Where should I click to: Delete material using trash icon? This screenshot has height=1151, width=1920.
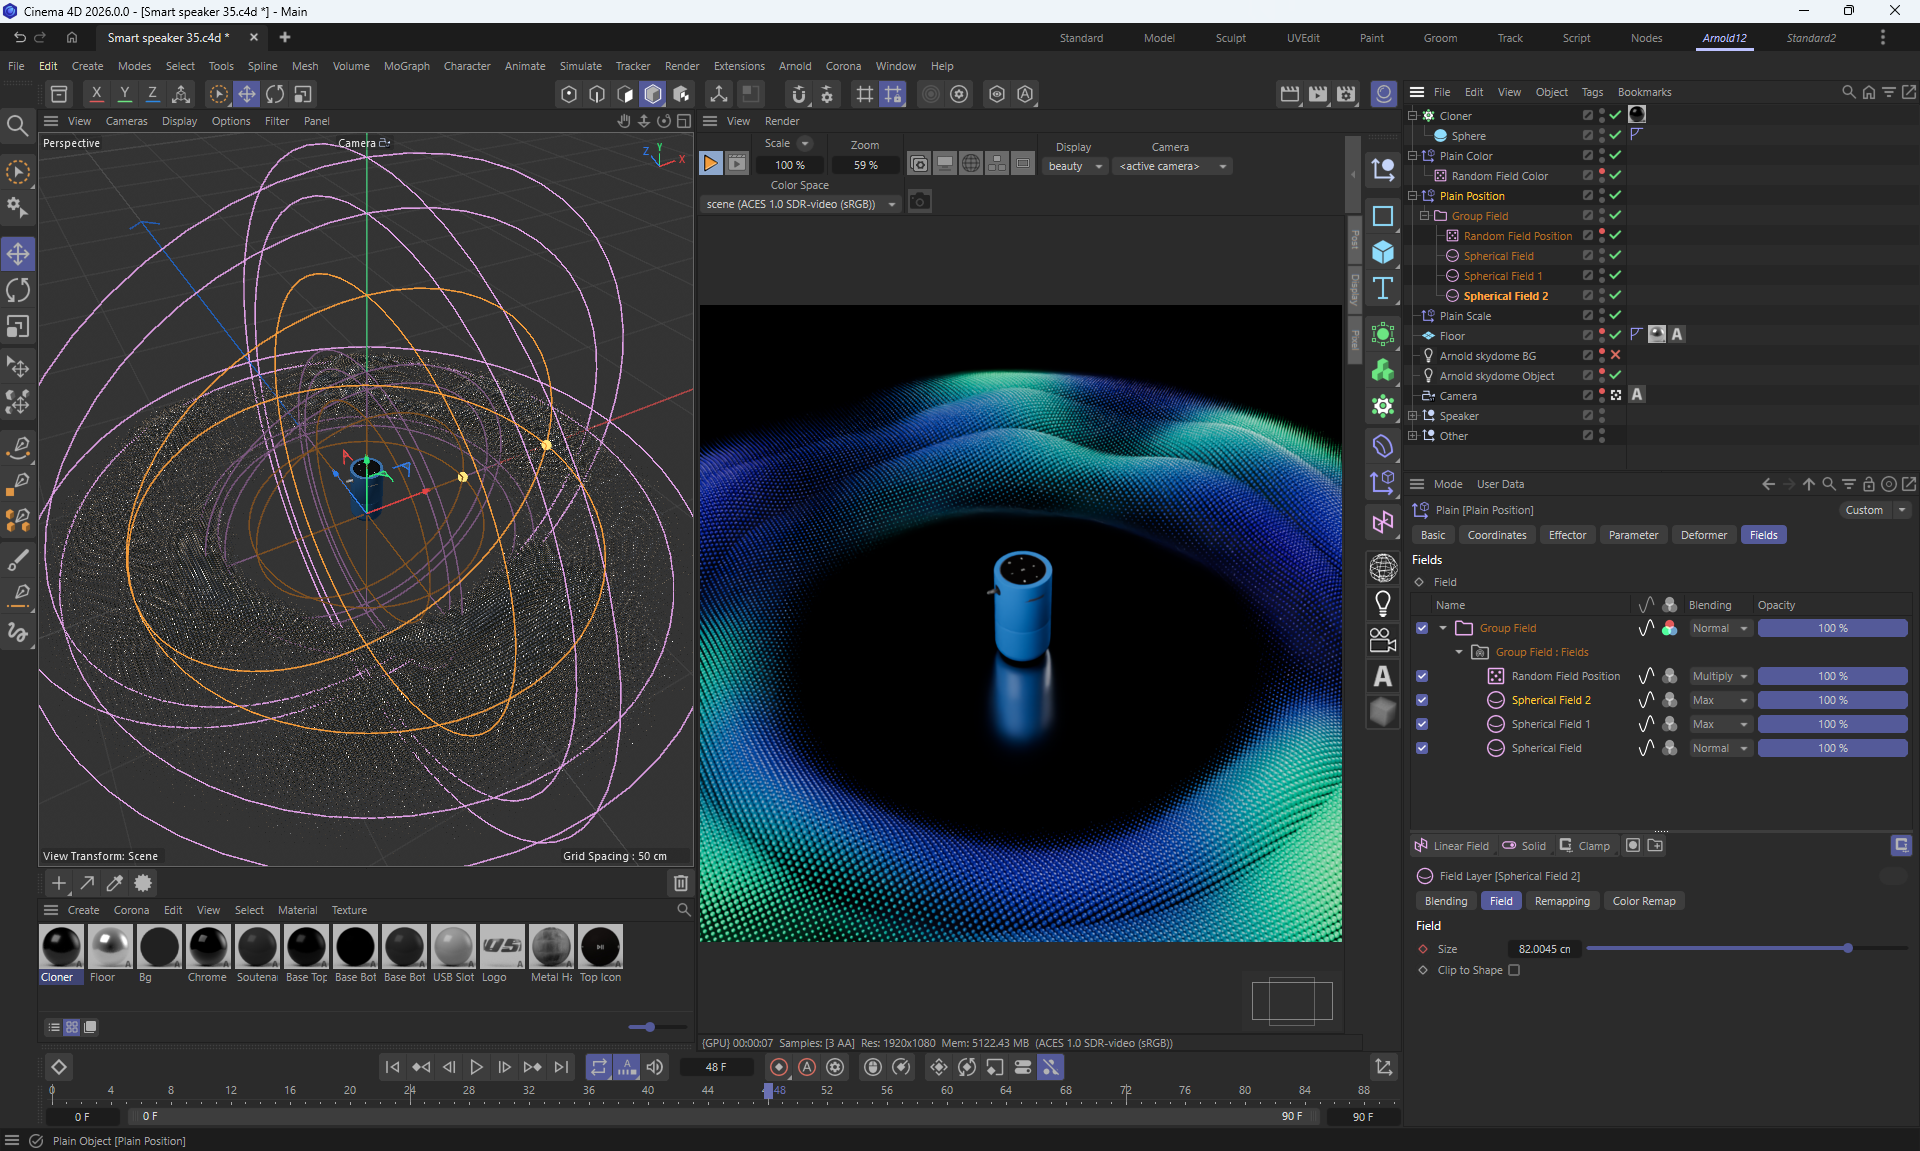[x=681, y=883]
